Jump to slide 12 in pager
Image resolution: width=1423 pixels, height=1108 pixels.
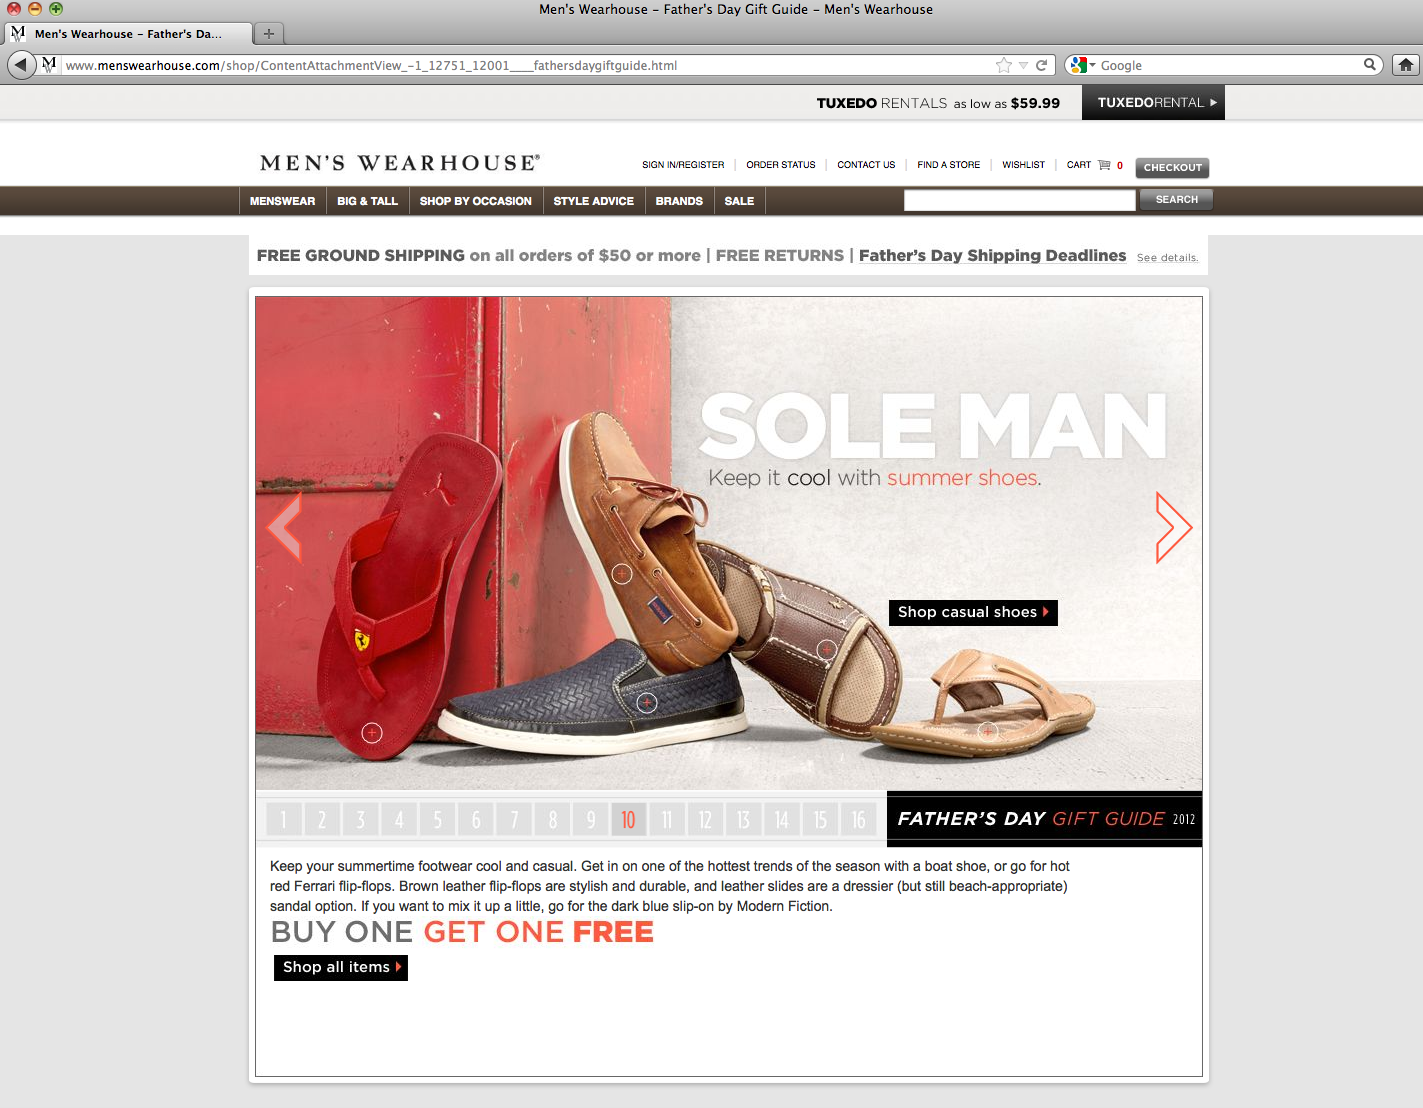705,820
